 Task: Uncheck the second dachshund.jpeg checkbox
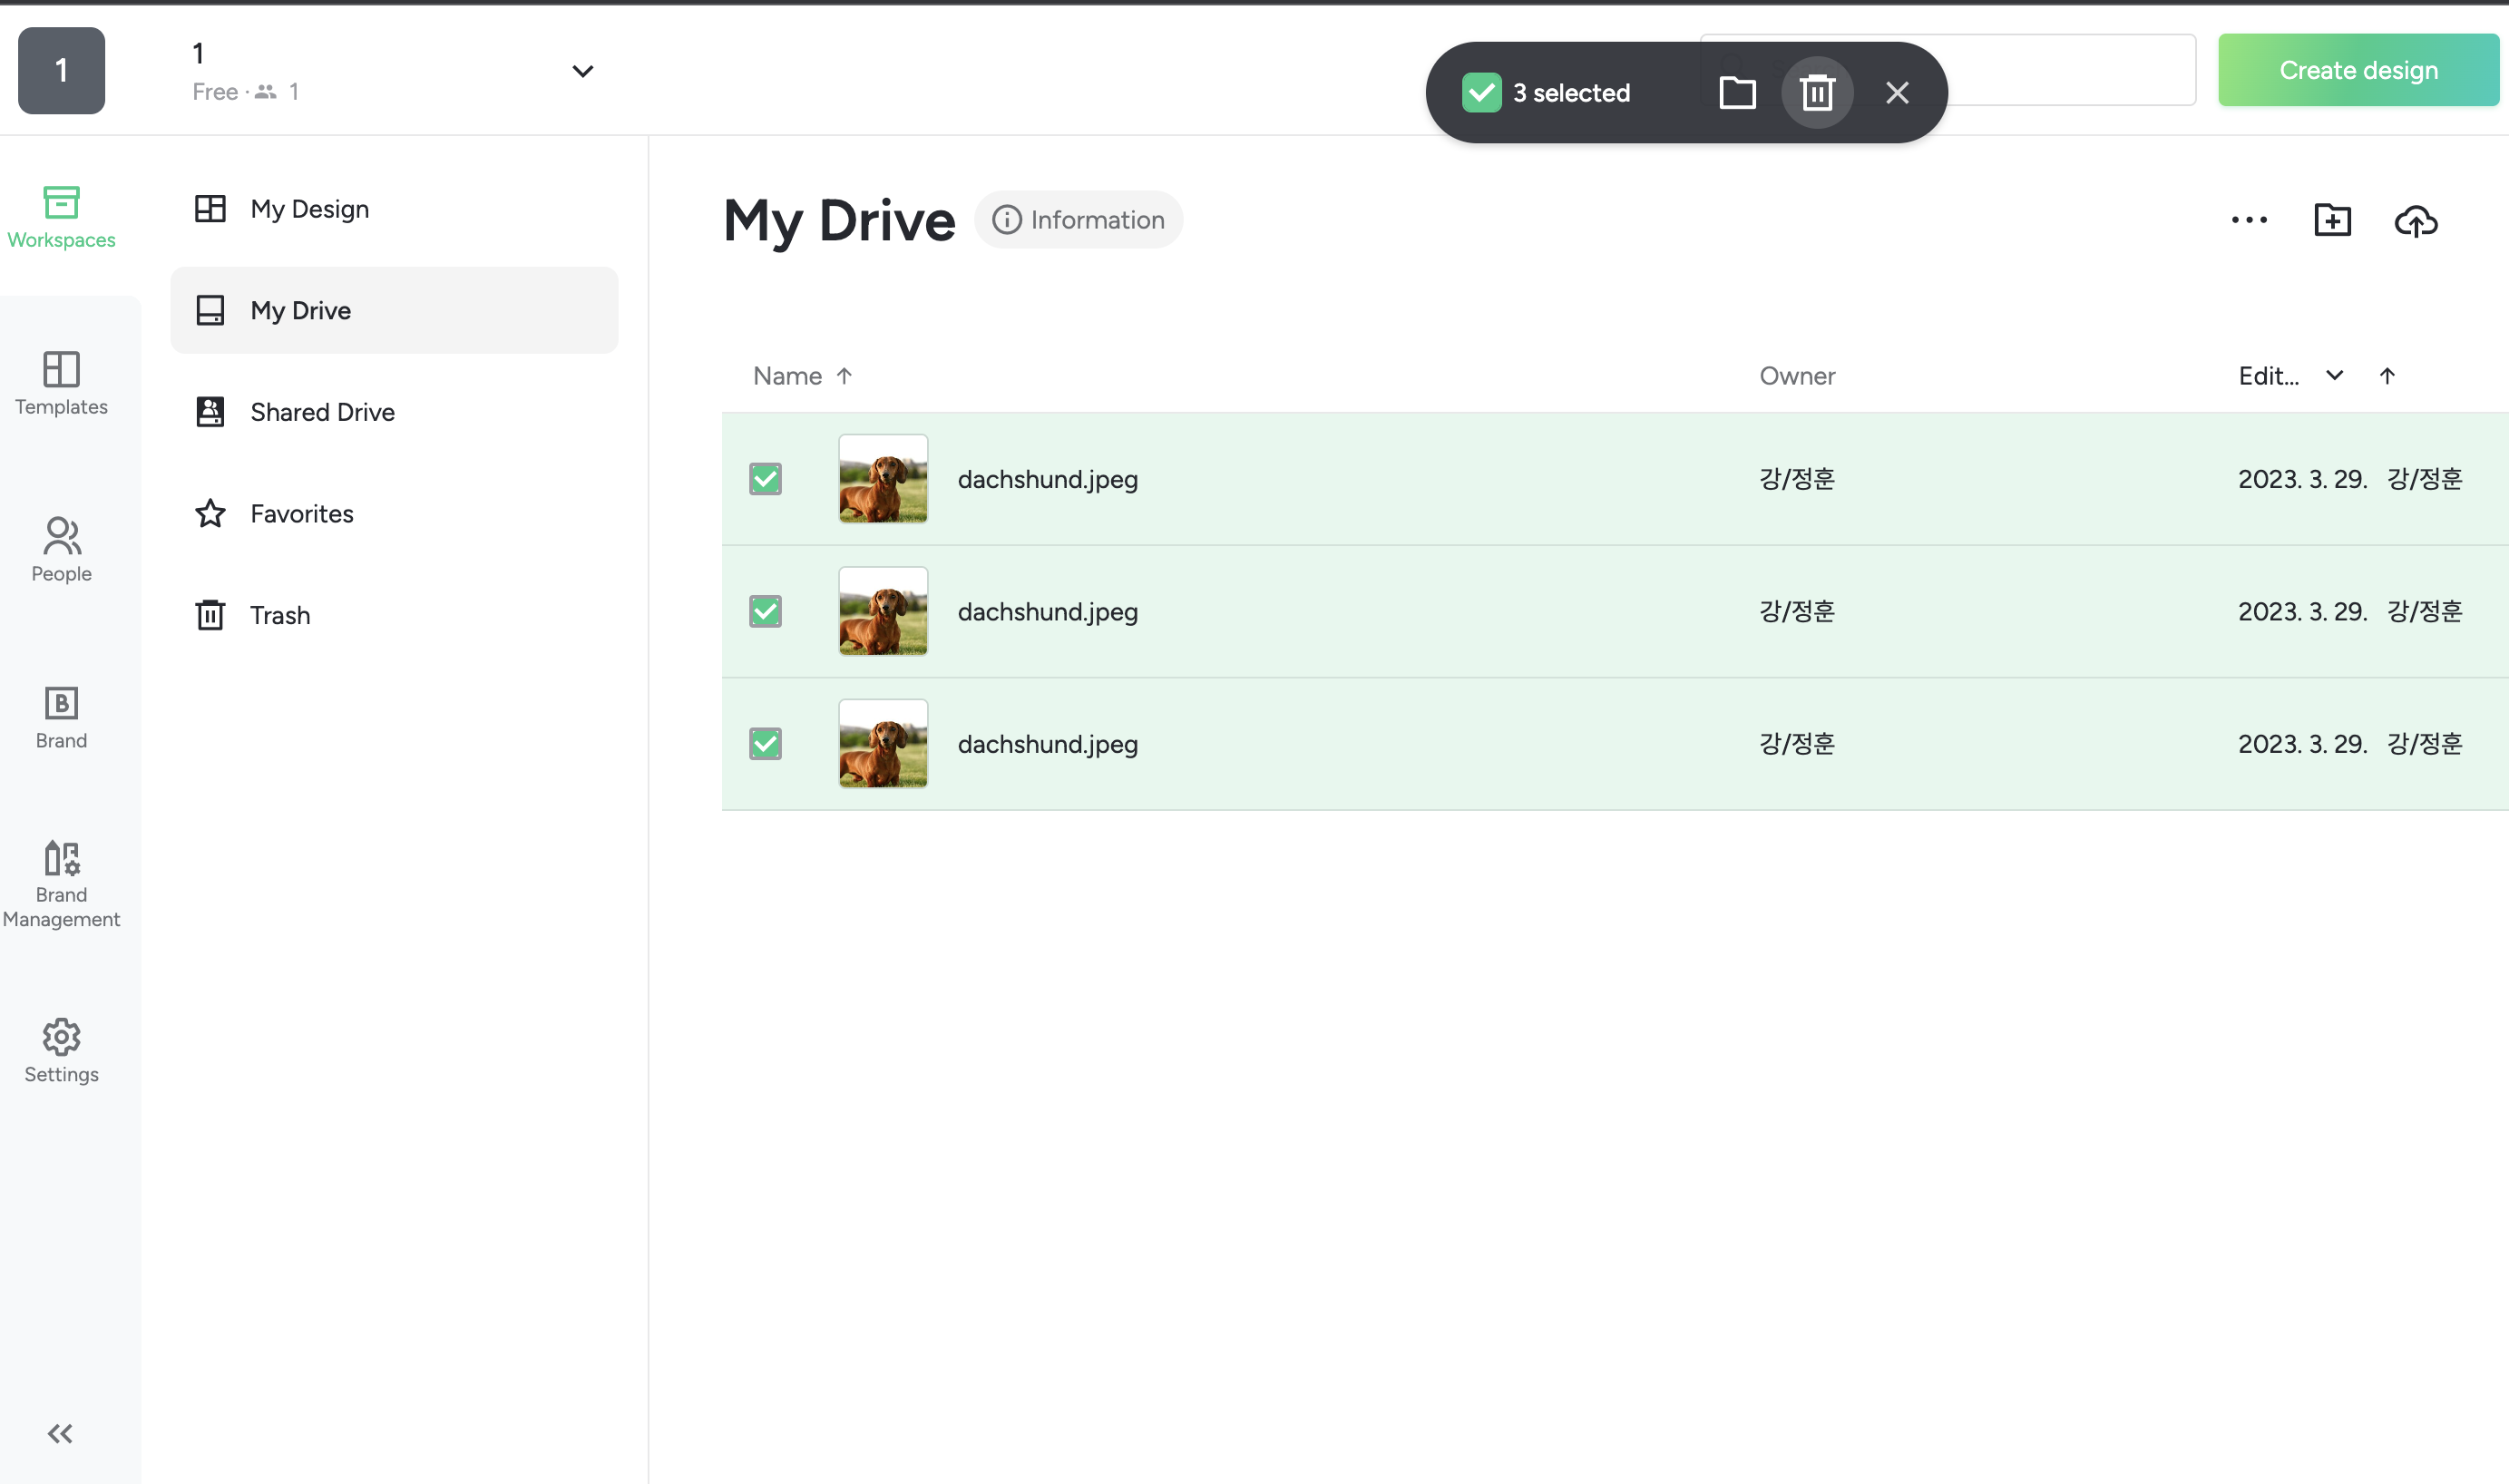click(x=765, y=611)
